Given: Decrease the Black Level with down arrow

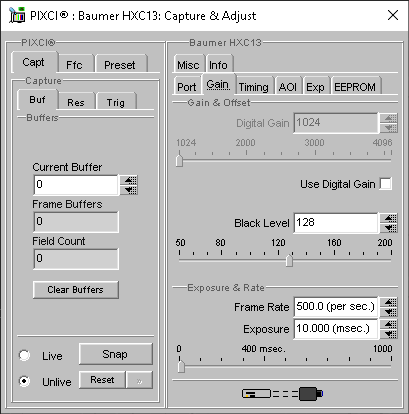Looking at the screenshot, I should click(389, 228).
